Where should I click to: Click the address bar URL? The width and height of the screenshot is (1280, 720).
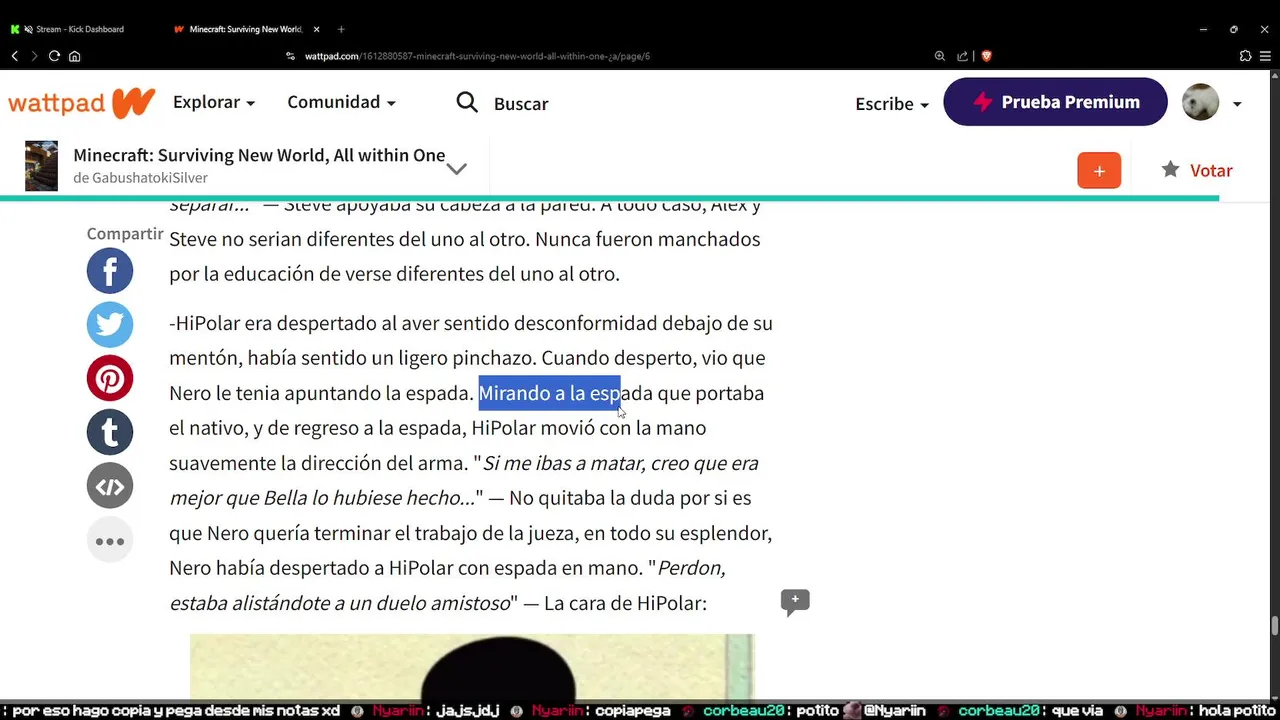477,56
